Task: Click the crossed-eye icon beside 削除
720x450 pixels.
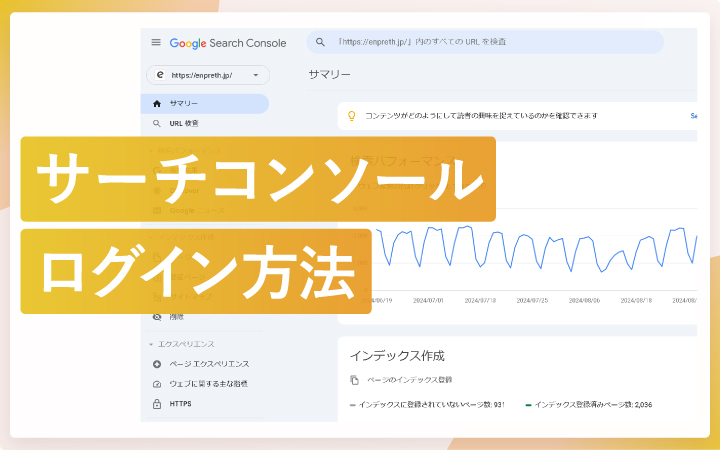Action: [157, 317]
